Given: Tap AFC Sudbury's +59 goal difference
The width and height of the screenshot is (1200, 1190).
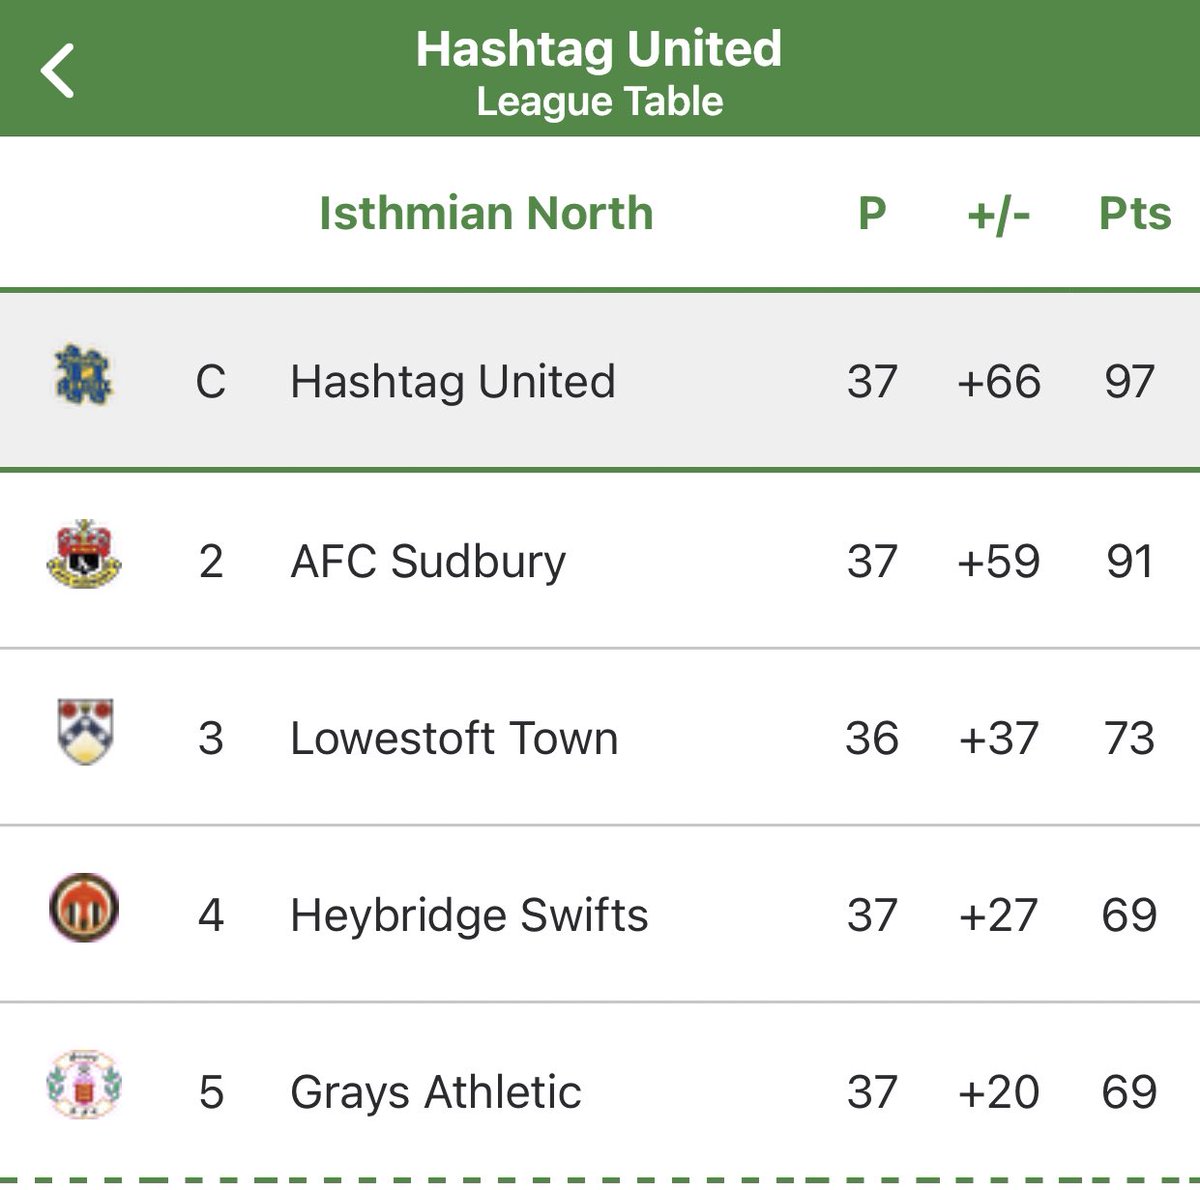Looking at the screenshot, I should pos(998,561).
